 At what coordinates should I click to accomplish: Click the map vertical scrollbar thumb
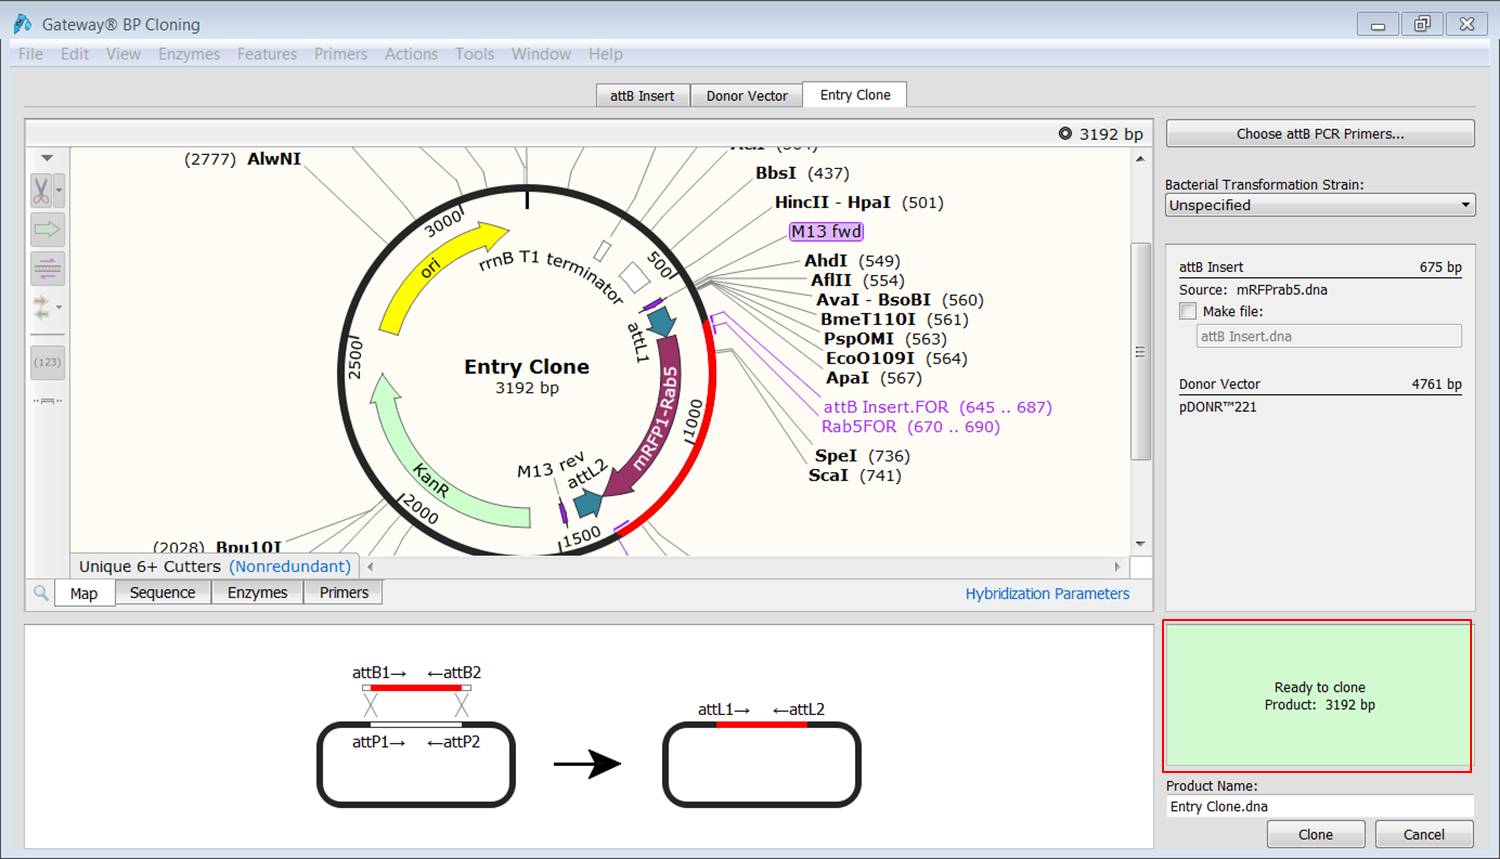1140,351
